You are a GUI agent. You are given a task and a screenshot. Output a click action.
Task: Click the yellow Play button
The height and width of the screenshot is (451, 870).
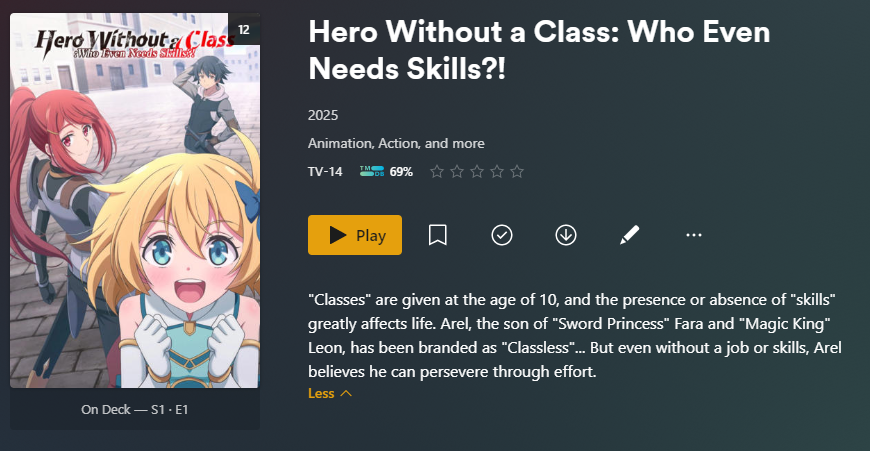tap(355, 235)
